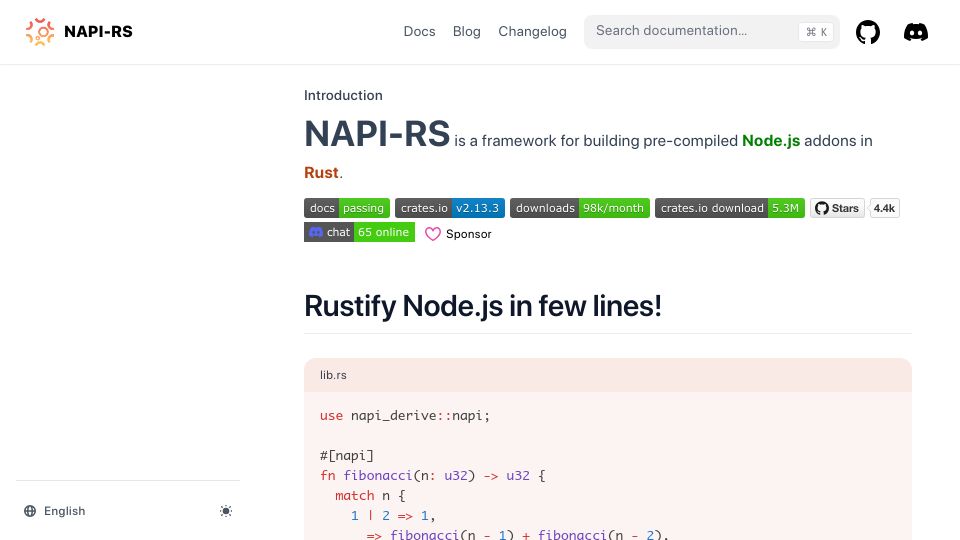The height and width of the screenshot is (540, 960).
Task: Click the #[napi] attribute line
Action: pos(347,456)
